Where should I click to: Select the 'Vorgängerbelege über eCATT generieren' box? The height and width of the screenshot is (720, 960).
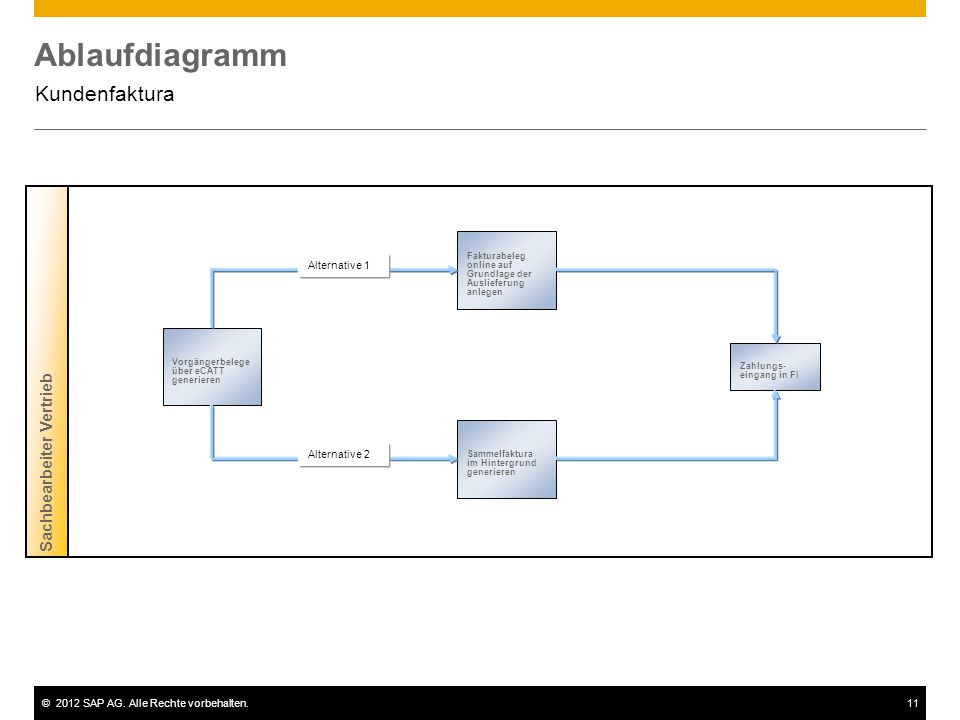pyautogui.click(x=212, y=367)
